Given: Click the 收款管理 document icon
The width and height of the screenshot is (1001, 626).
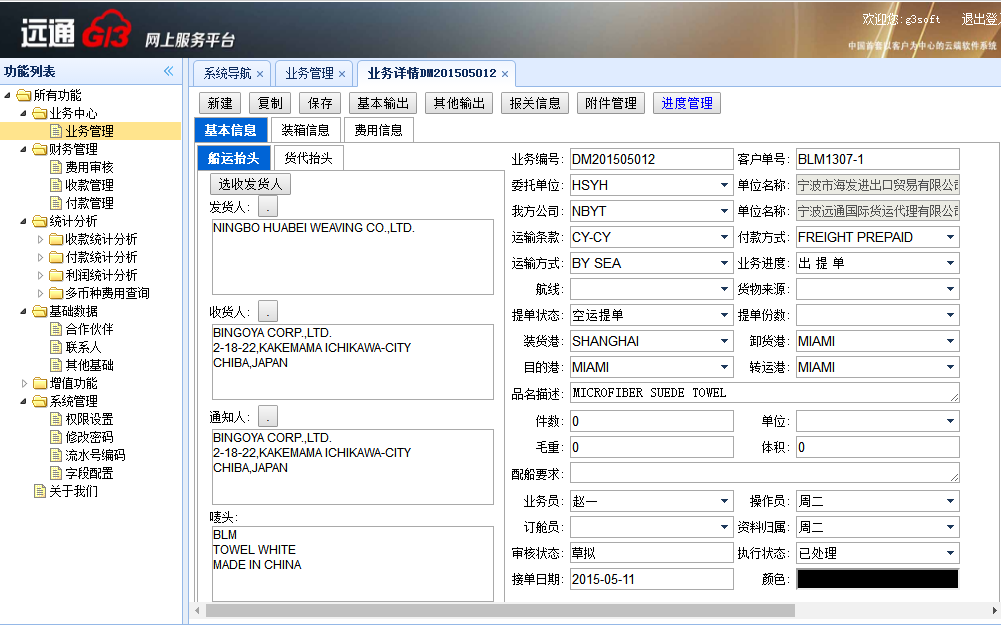Looking at the screenshot, I should click(56, 185).
